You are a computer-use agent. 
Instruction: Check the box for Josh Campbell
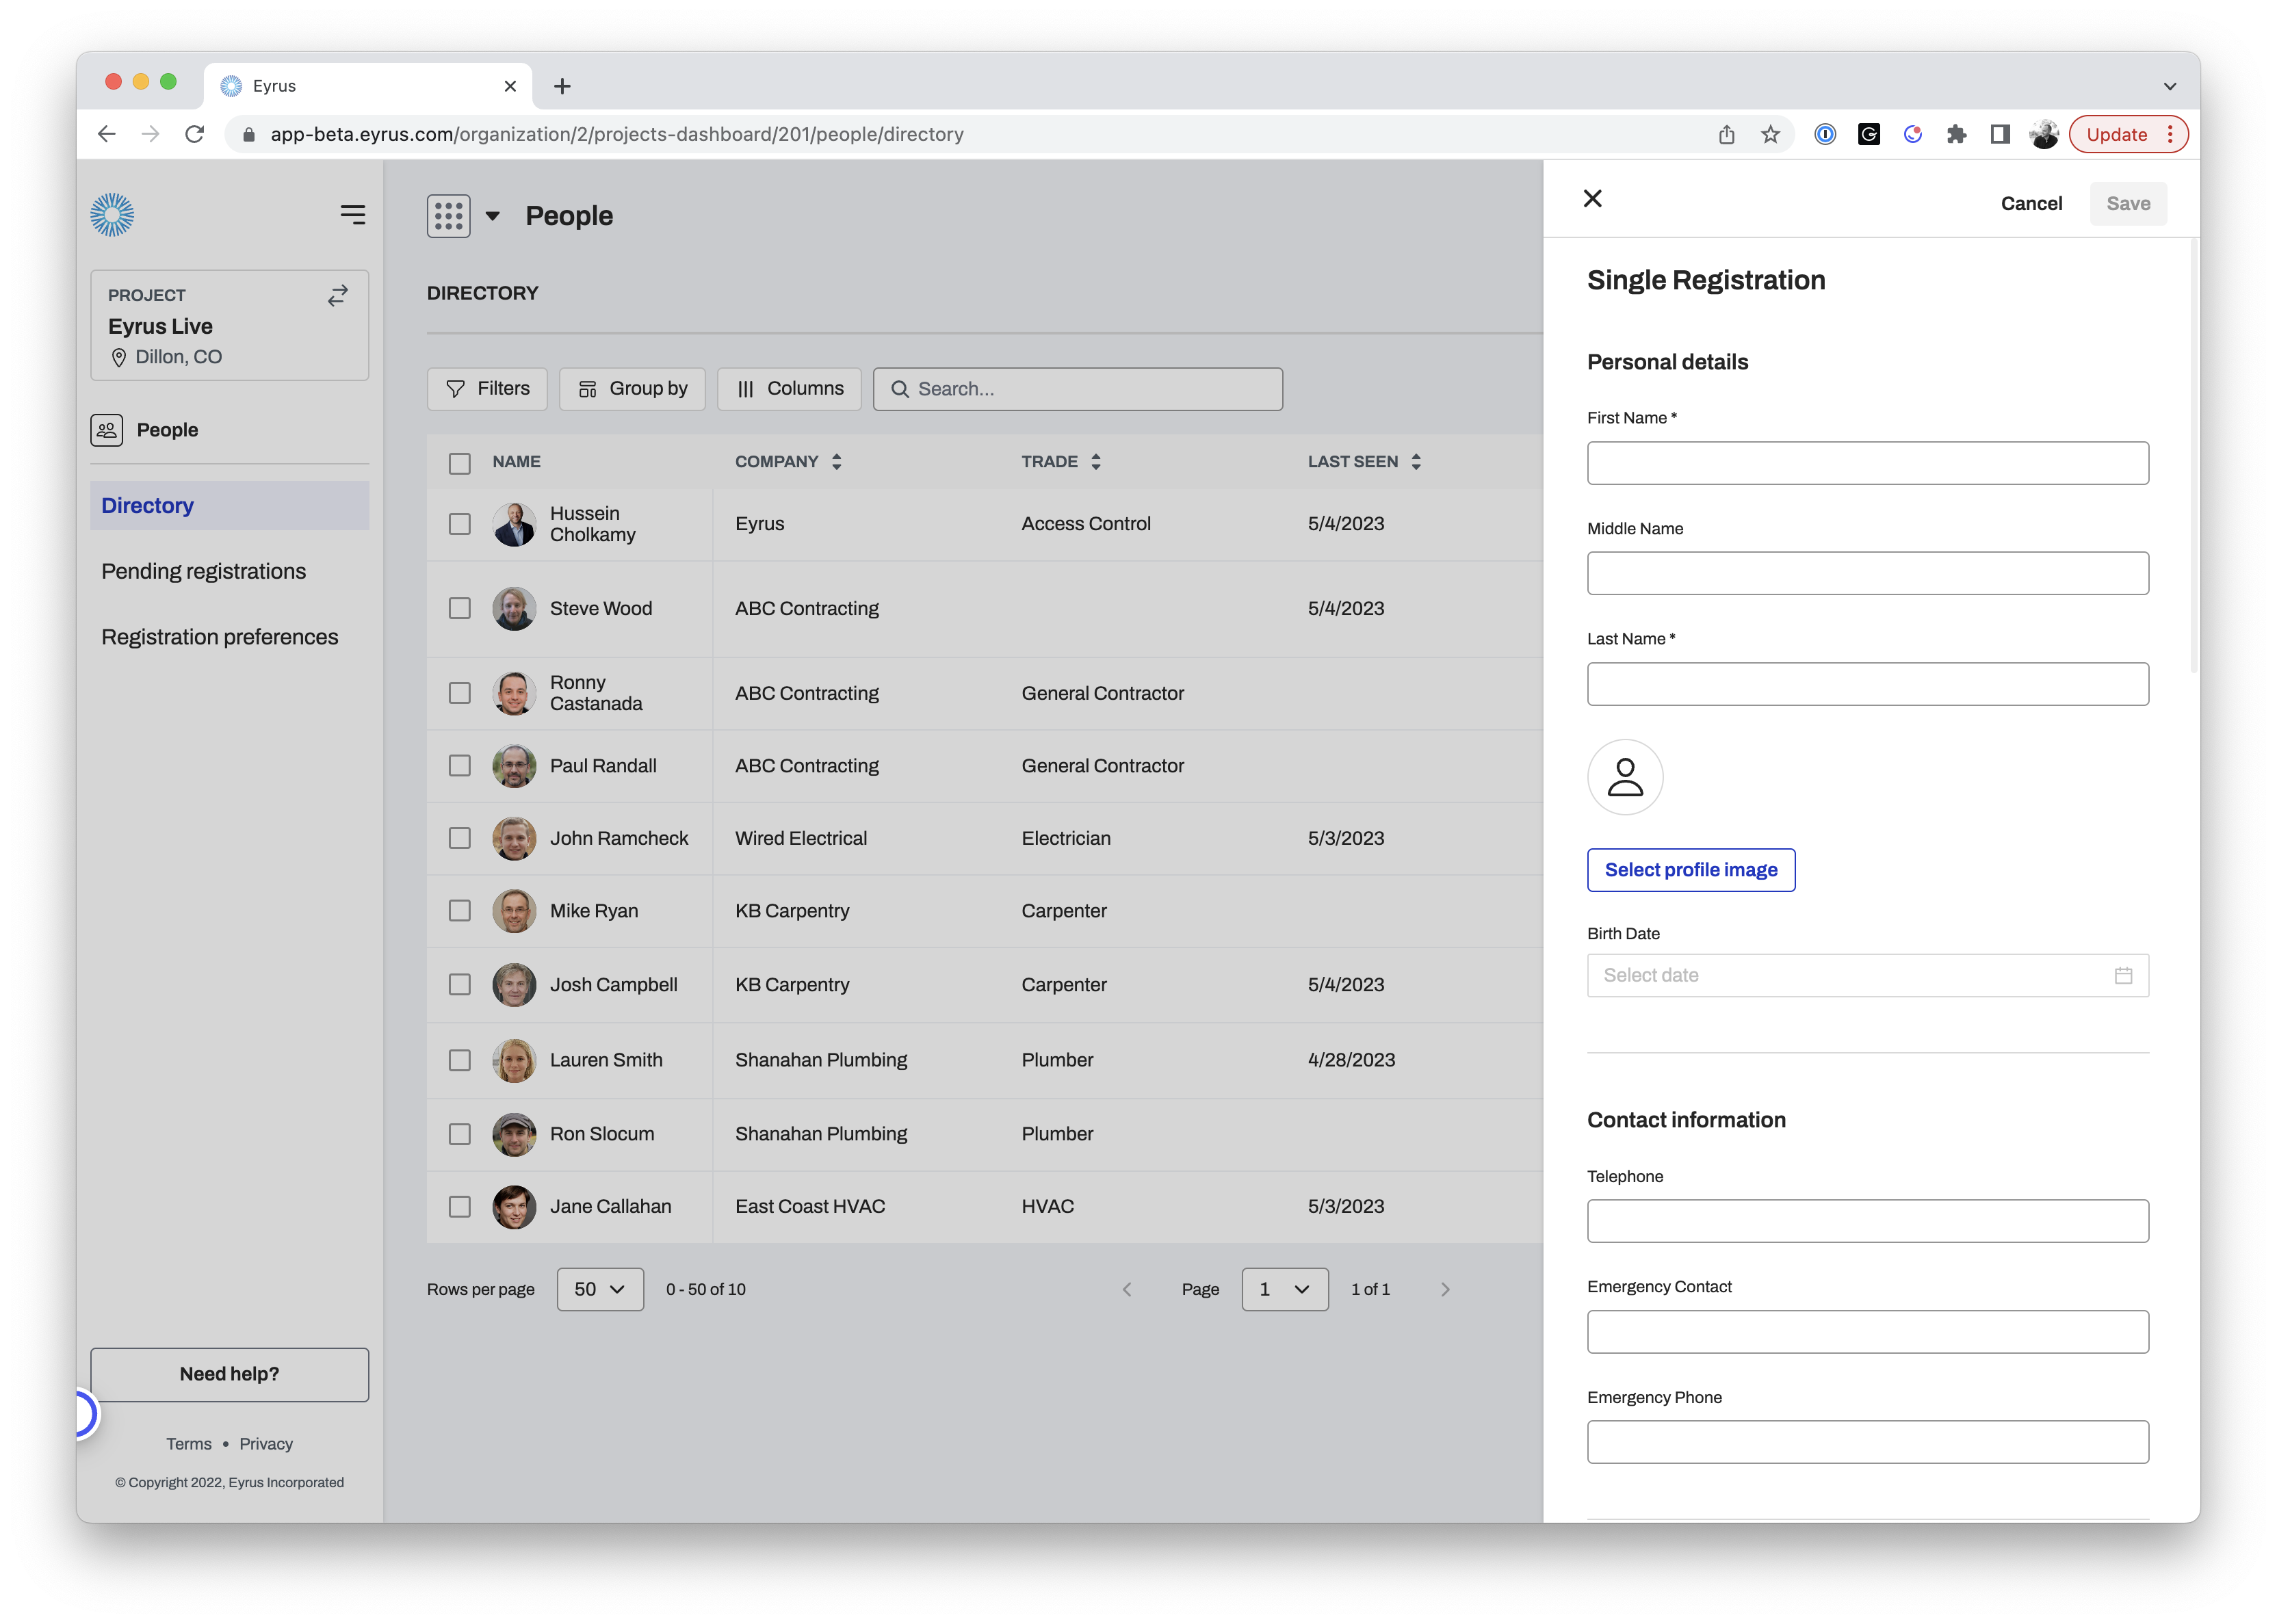(x=459, y=985)
